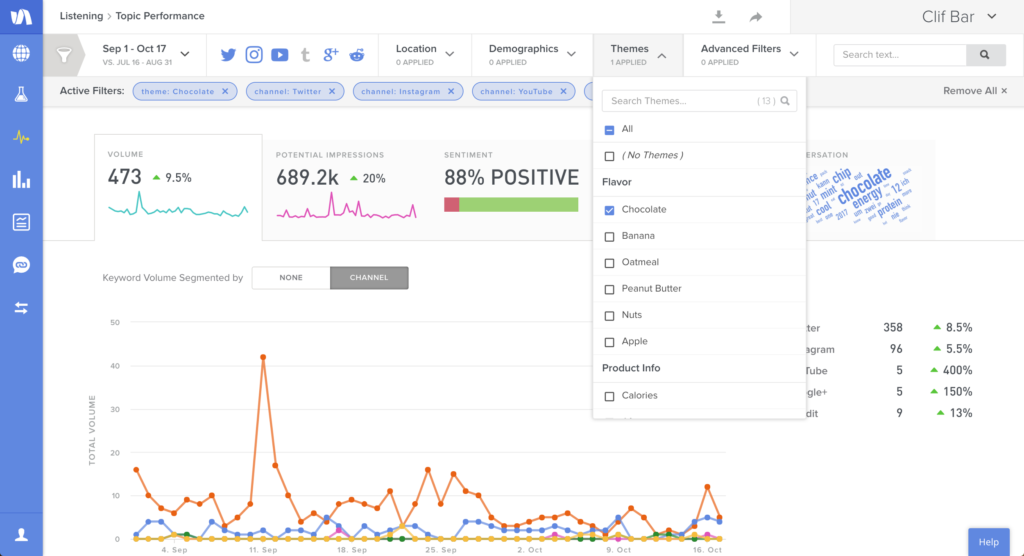
Task: Open the pulse listening icon in the sidebar
Action: [21, 137]
